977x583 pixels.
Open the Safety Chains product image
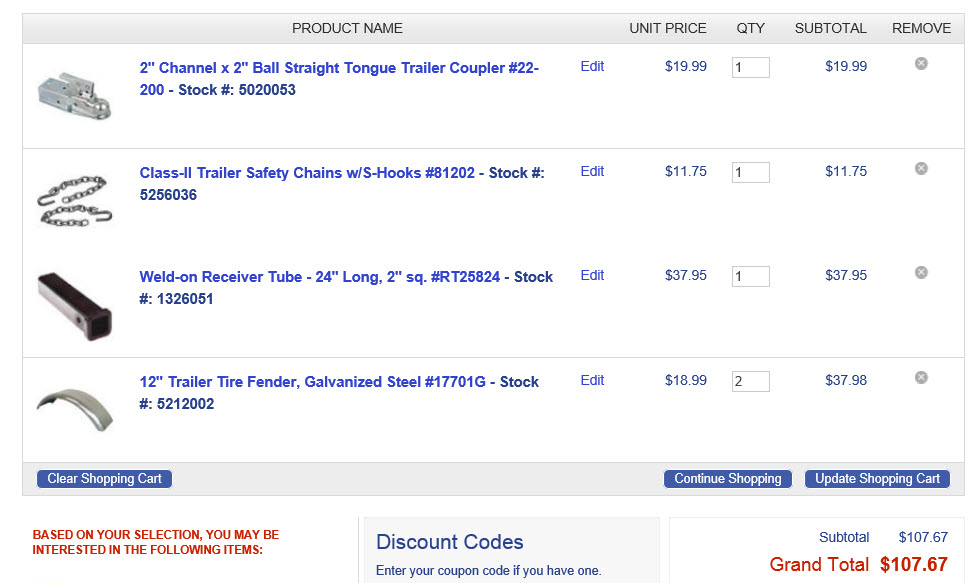coord(75,200)
